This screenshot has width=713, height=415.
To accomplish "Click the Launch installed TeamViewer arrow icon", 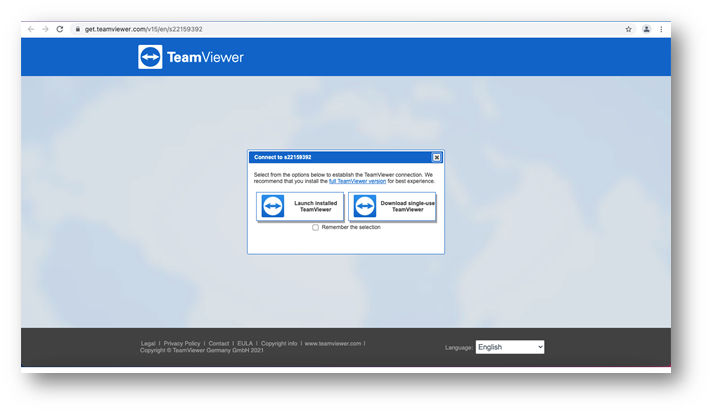I will [273, 206].
